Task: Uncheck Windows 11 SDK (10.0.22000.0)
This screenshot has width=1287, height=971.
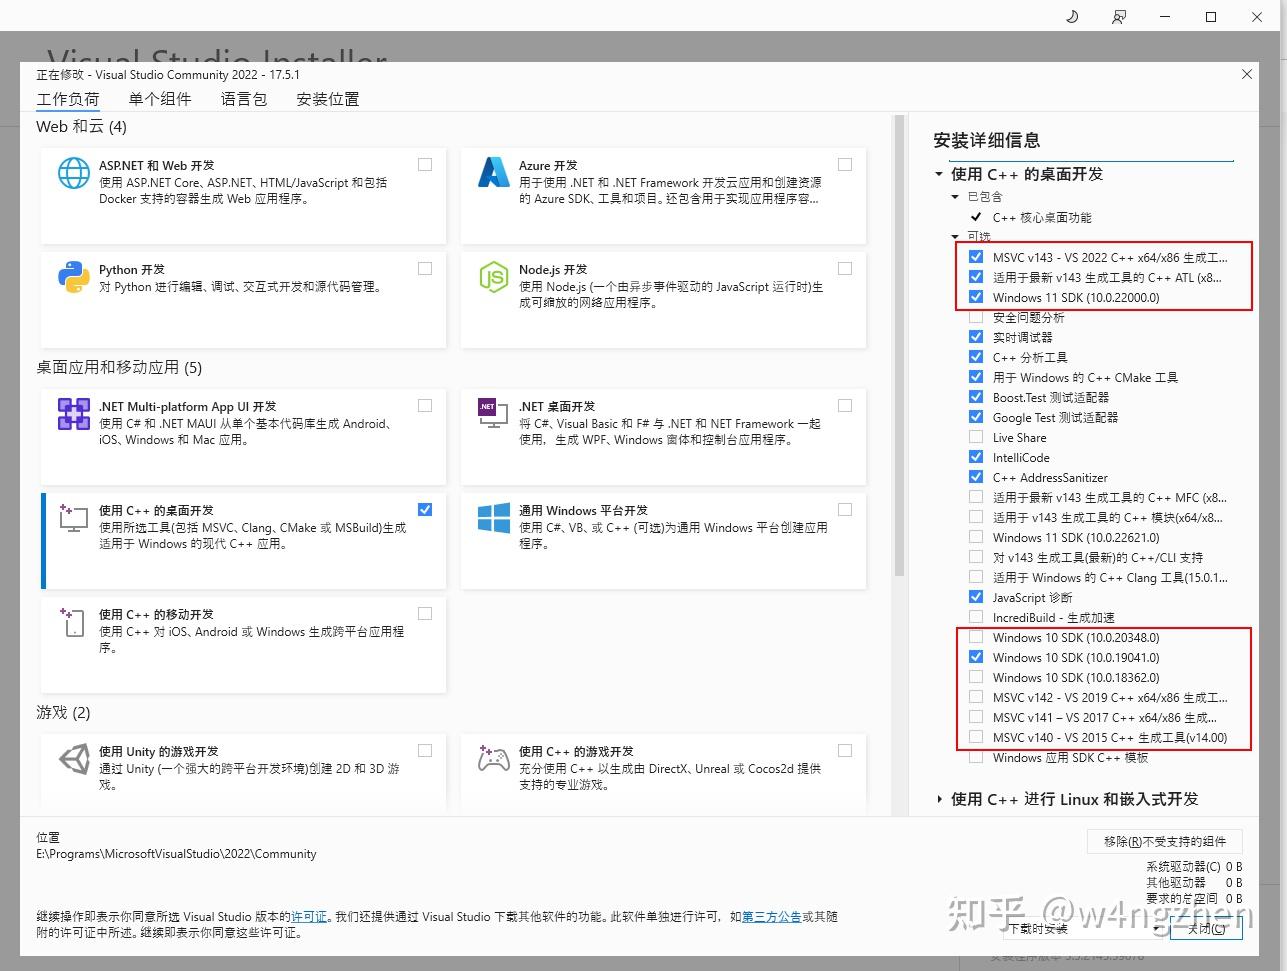Action: (976, 297)
